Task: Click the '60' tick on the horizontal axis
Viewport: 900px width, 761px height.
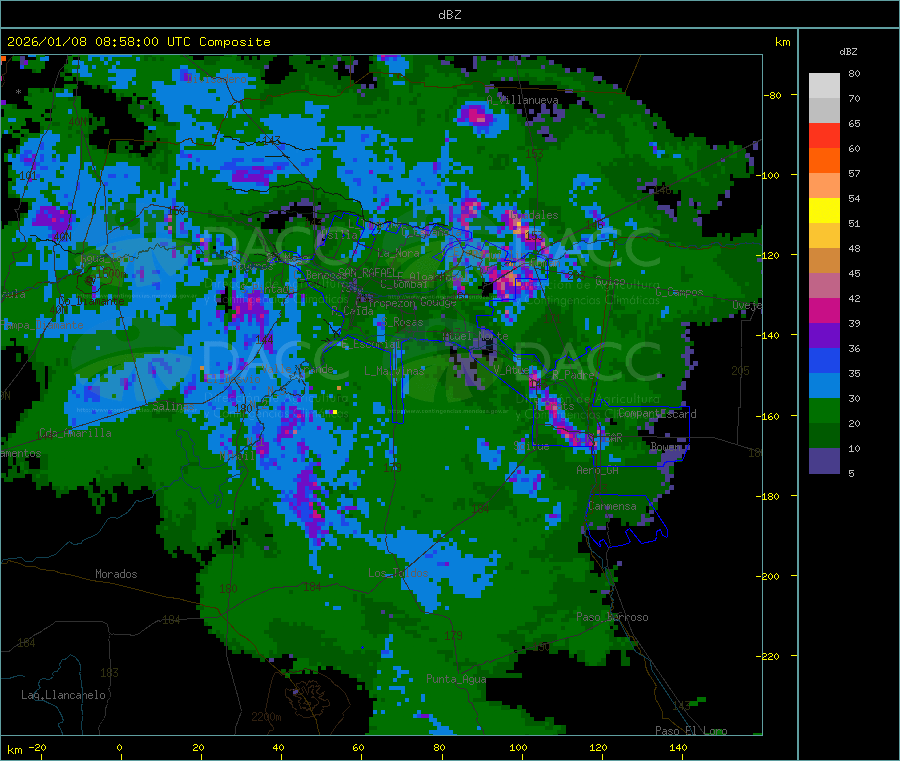Action: [x=358, y=748]
